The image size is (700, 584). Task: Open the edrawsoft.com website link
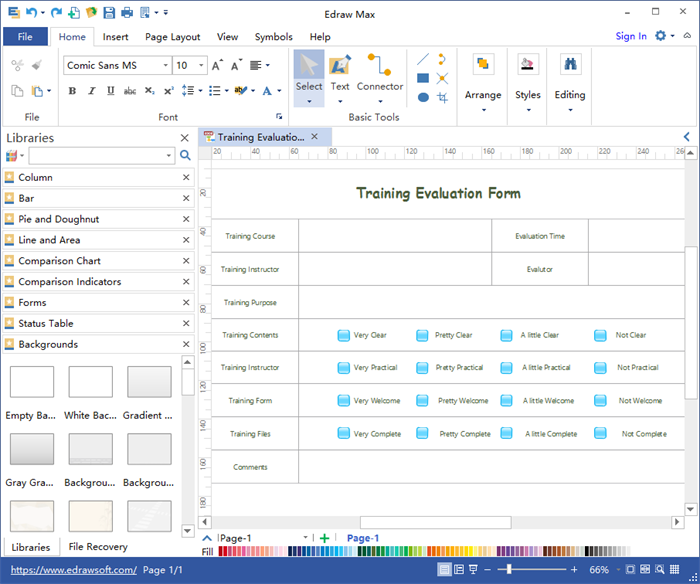pyautogui.click(x=71, y=570)
